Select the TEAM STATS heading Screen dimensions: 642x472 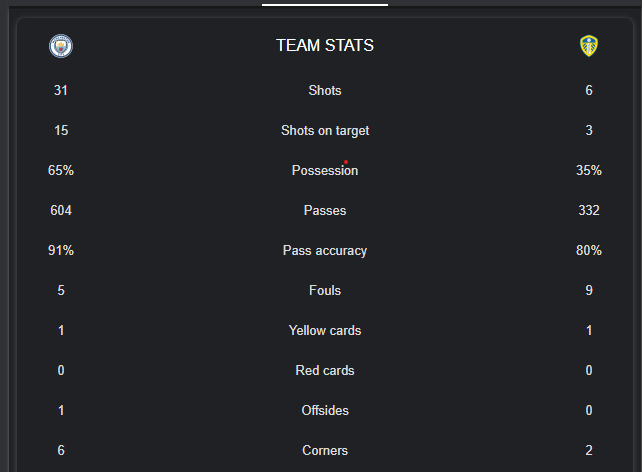325,45
